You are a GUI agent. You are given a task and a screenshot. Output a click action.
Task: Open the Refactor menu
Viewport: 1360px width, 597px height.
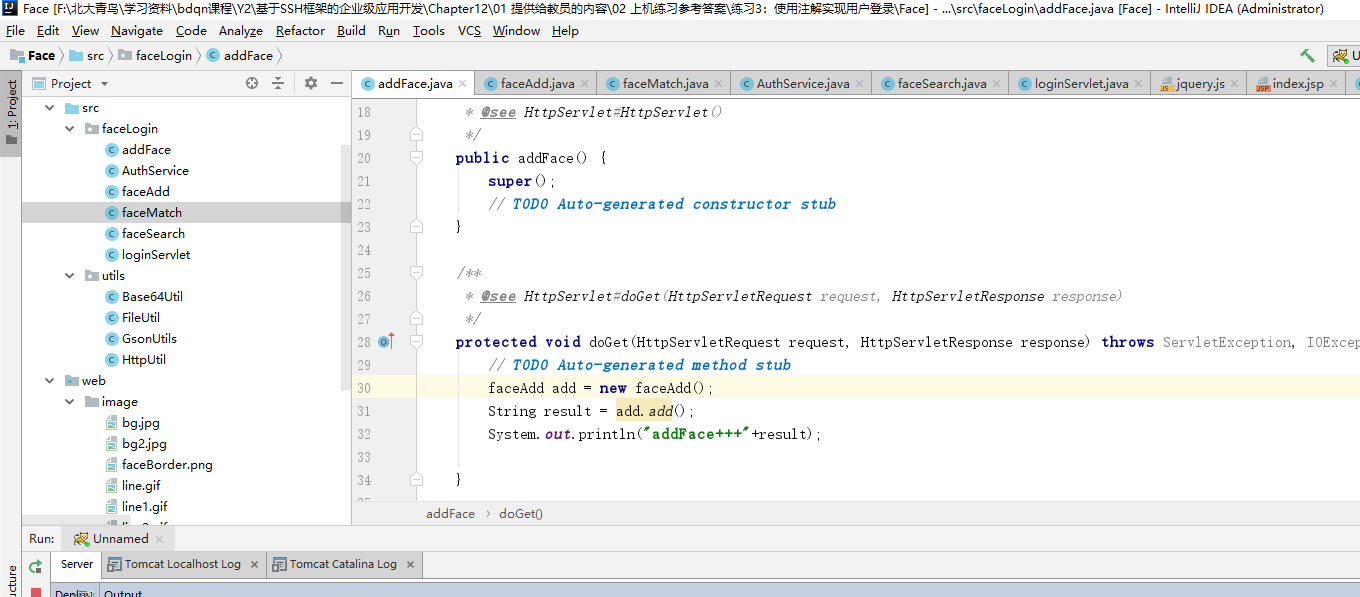[x=300, y=31]
